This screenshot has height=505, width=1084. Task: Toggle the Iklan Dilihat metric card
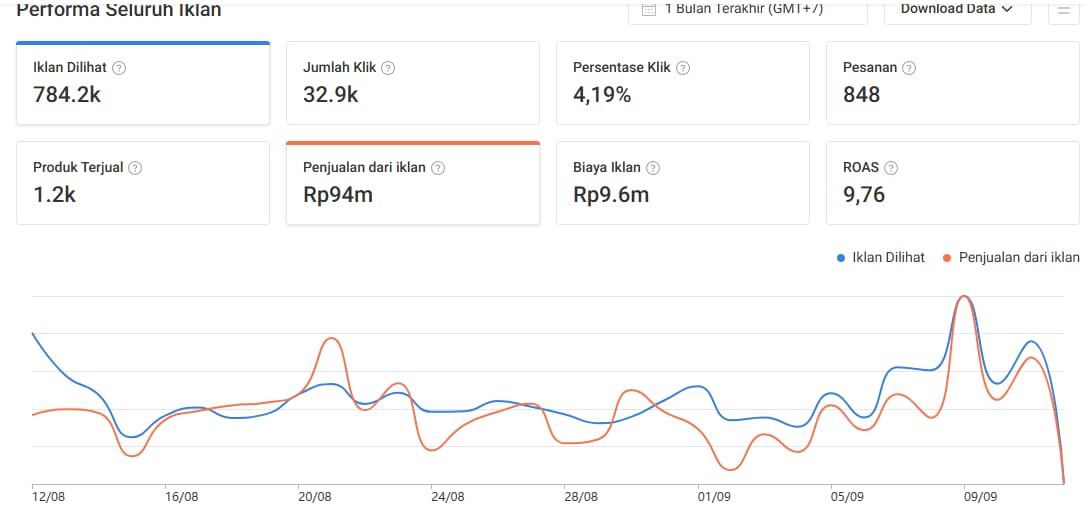pos(142,84)
